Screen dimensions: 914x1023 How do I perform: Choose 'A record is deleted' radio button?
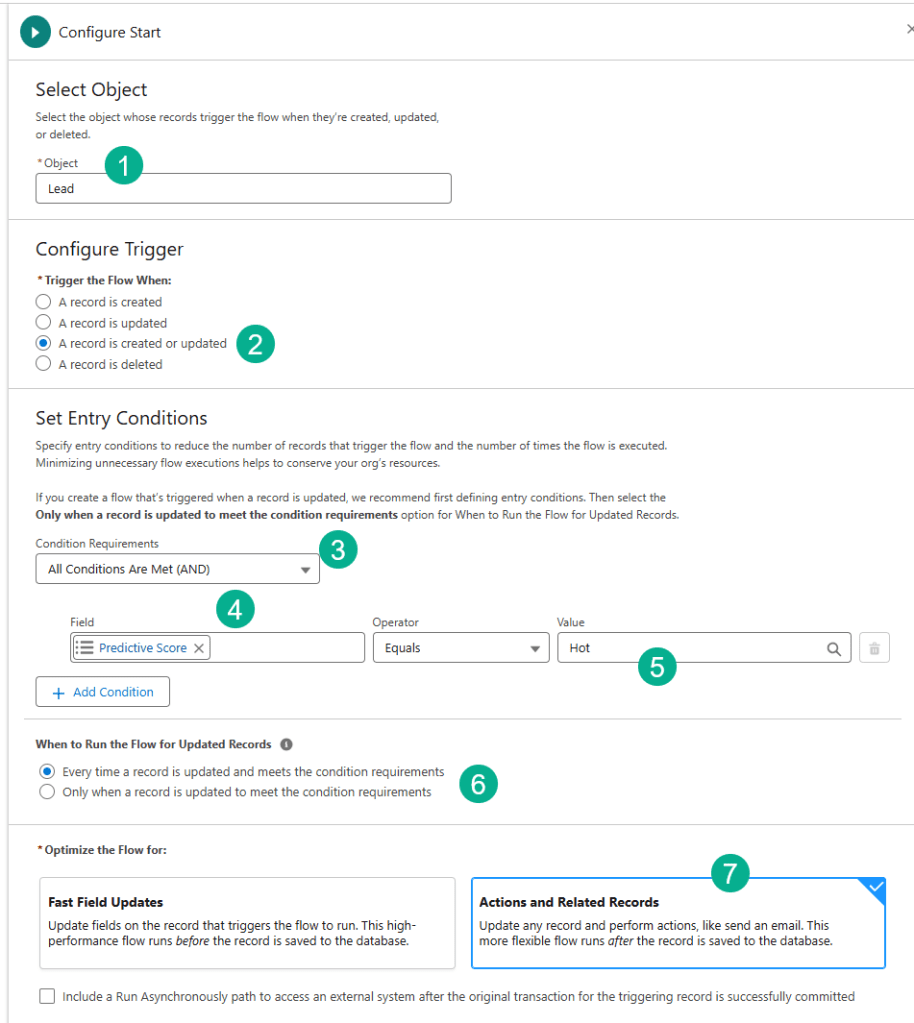pyautogui.click(x=43, y=365)
